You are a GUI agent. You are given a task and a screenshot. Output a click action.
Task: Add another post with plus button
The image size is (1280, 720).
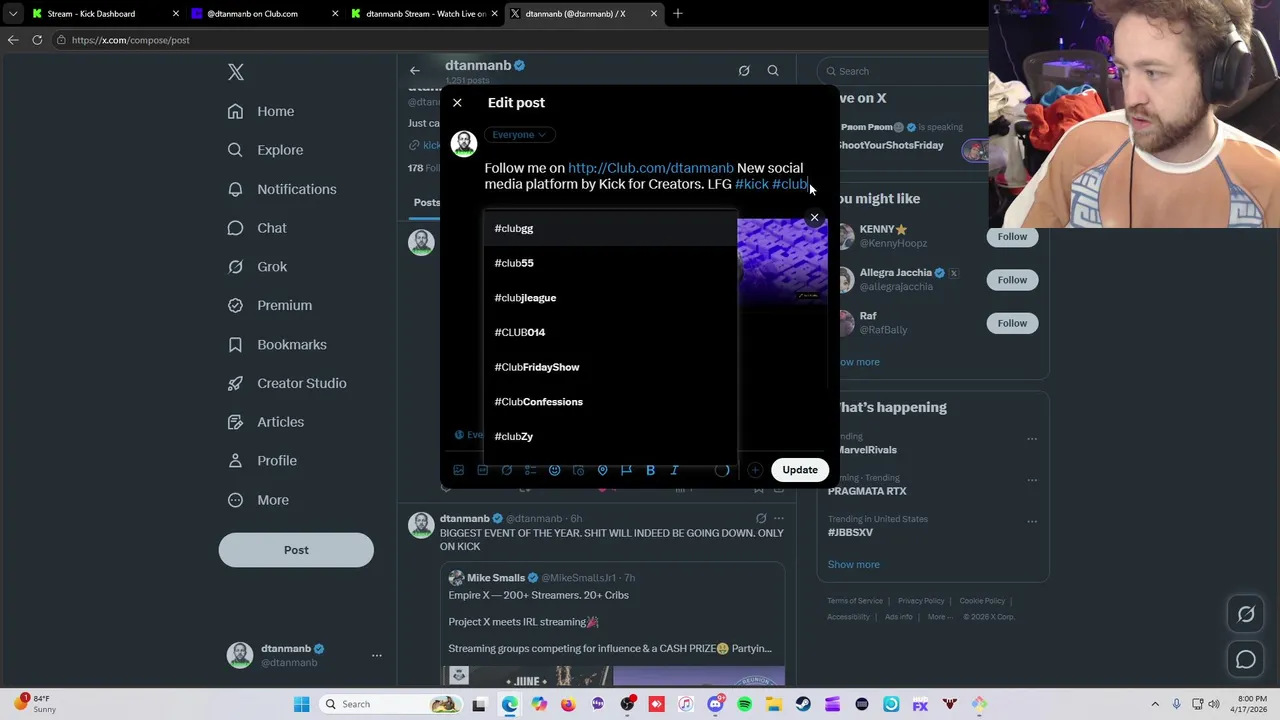755,470
